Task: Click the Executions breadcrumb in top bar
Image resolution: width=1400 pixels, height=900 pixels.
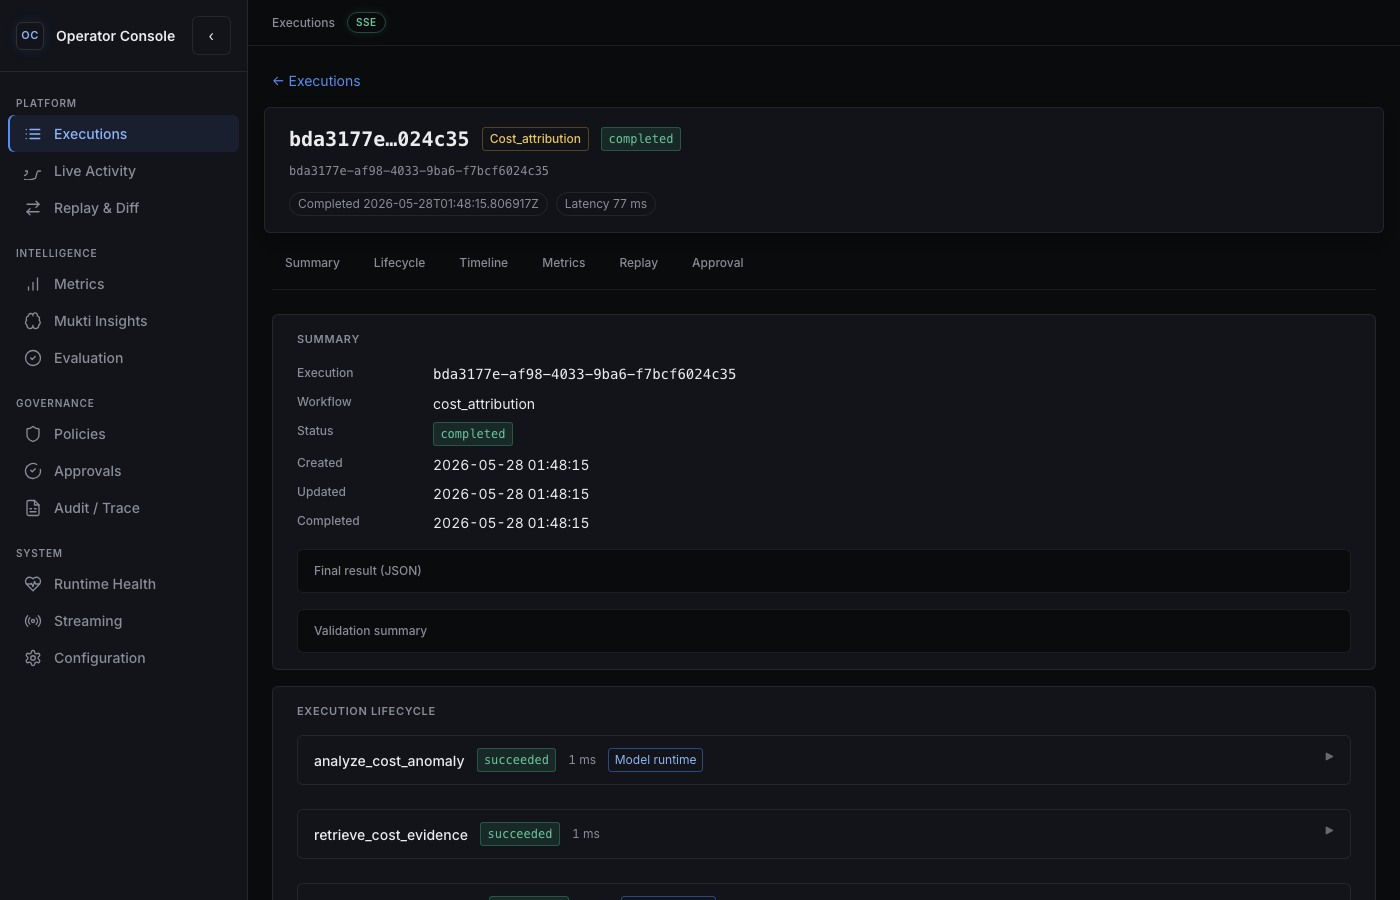Action: [303, 22]
